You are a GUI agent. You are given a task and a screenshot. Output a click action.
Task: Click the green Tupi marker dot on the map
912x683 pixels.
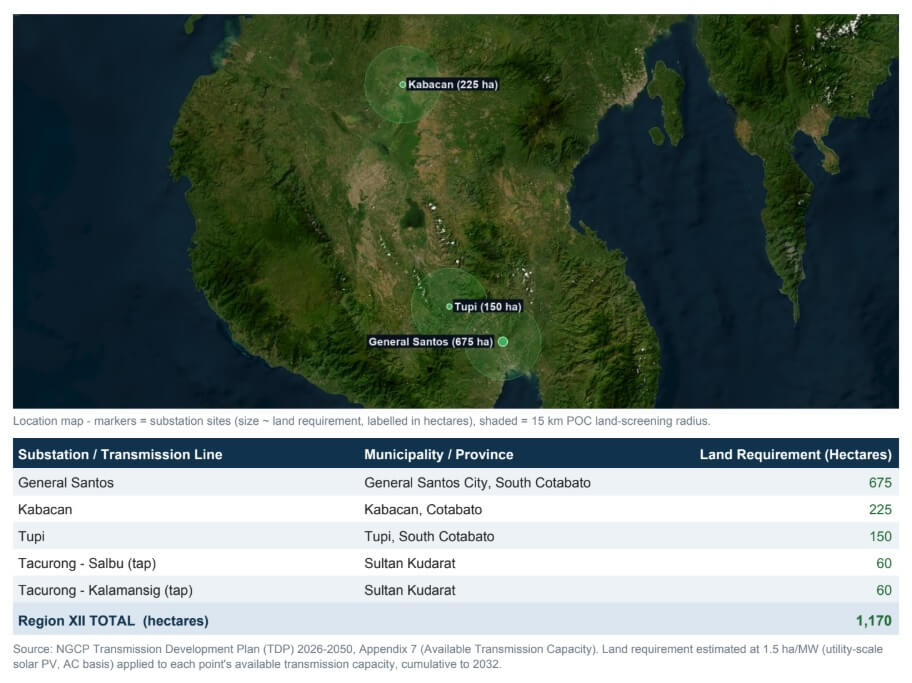coord(449,307)
